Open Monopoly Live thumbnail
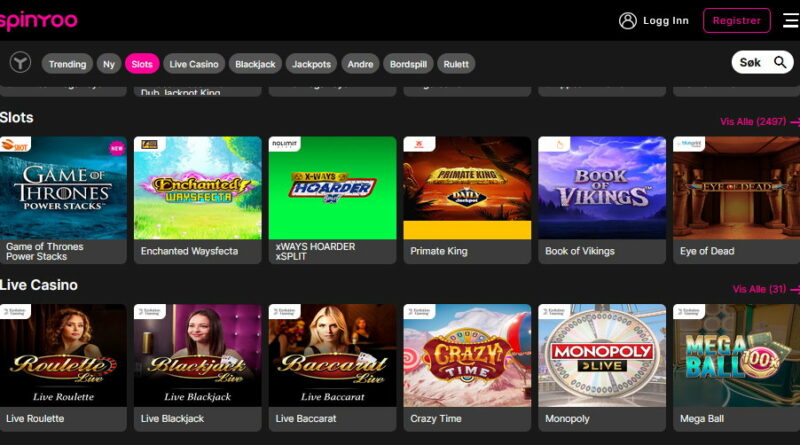 click(x=602, y=355)
